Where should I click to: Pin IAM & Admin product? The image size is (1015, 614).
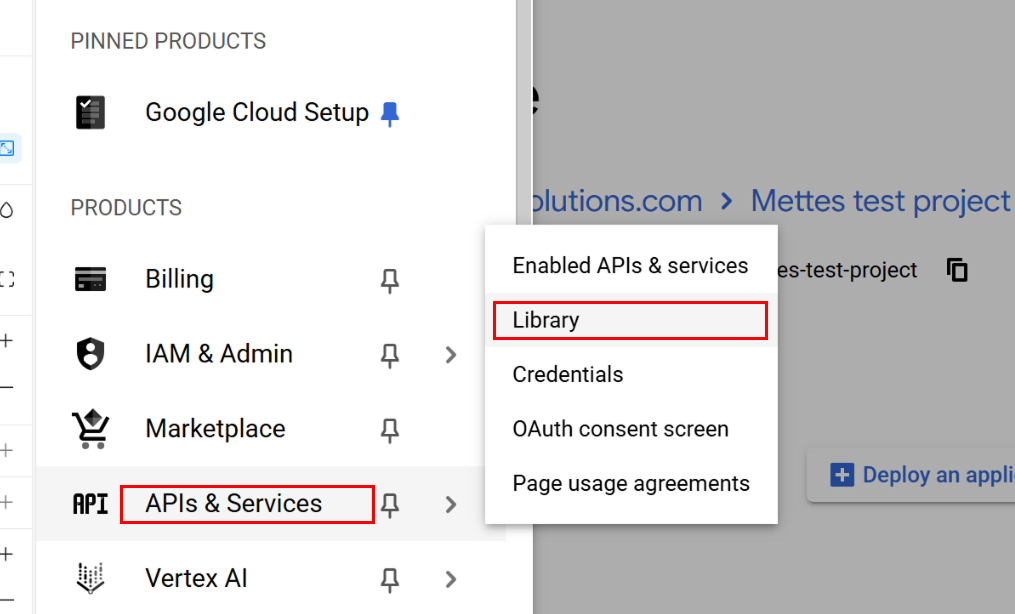coord(390,356)
